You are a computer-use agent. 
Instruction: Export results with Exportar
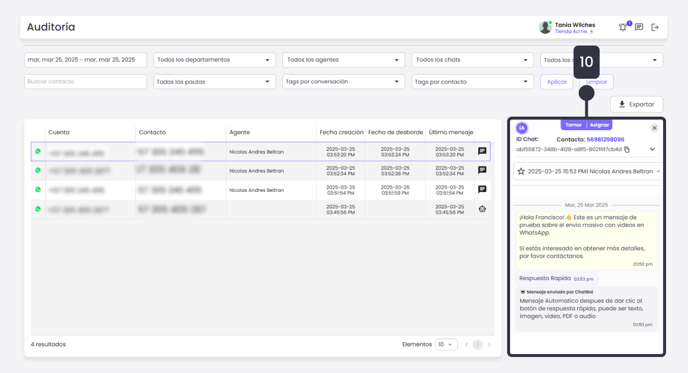pos(637,104)
